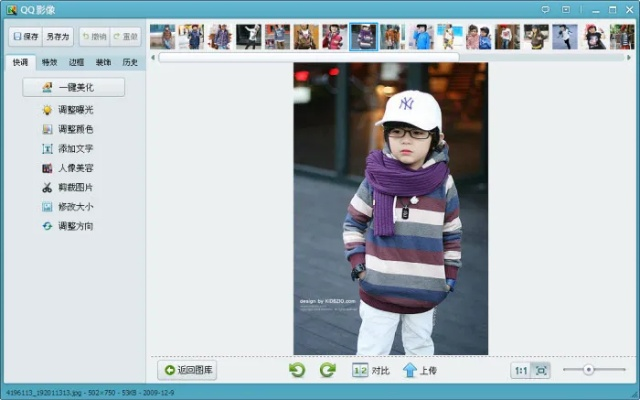This screenshot has width=640, height=400.
Task: Switch to the 边框 border tab
Action: (x=76, y=62)
